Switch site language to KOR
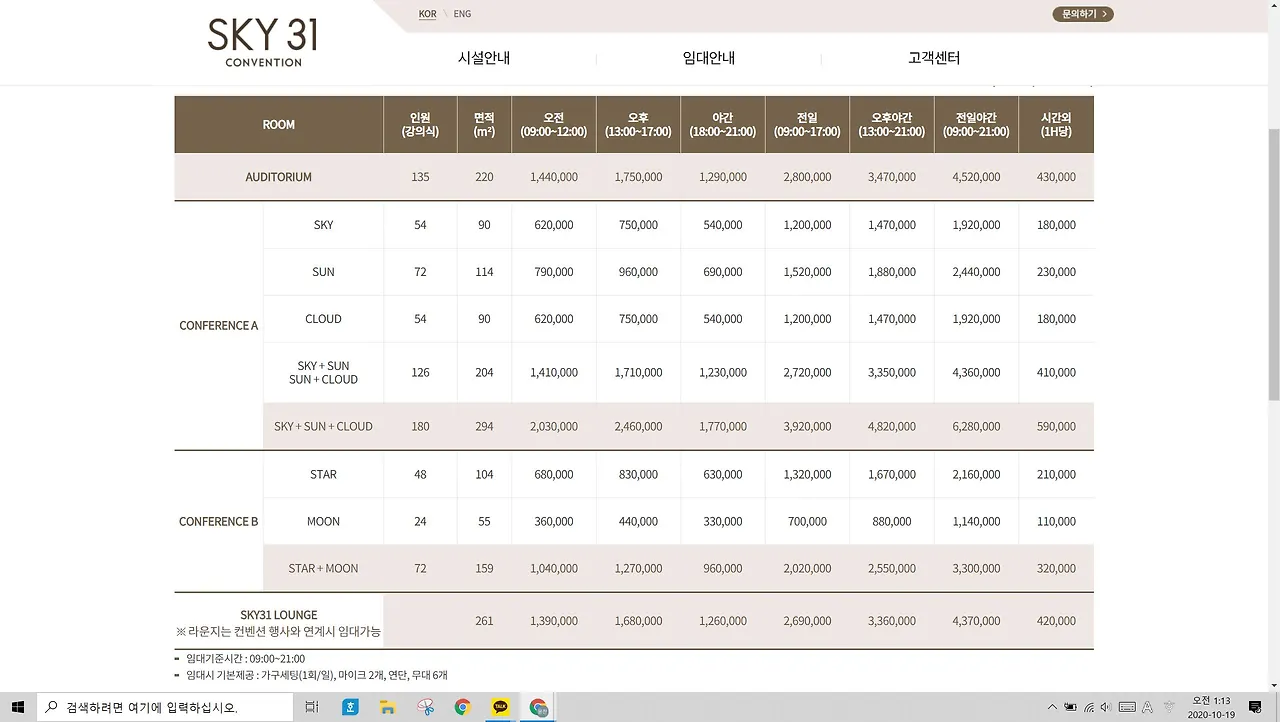The width and height of the screenshot is (1280, 722). pos(427,14)
